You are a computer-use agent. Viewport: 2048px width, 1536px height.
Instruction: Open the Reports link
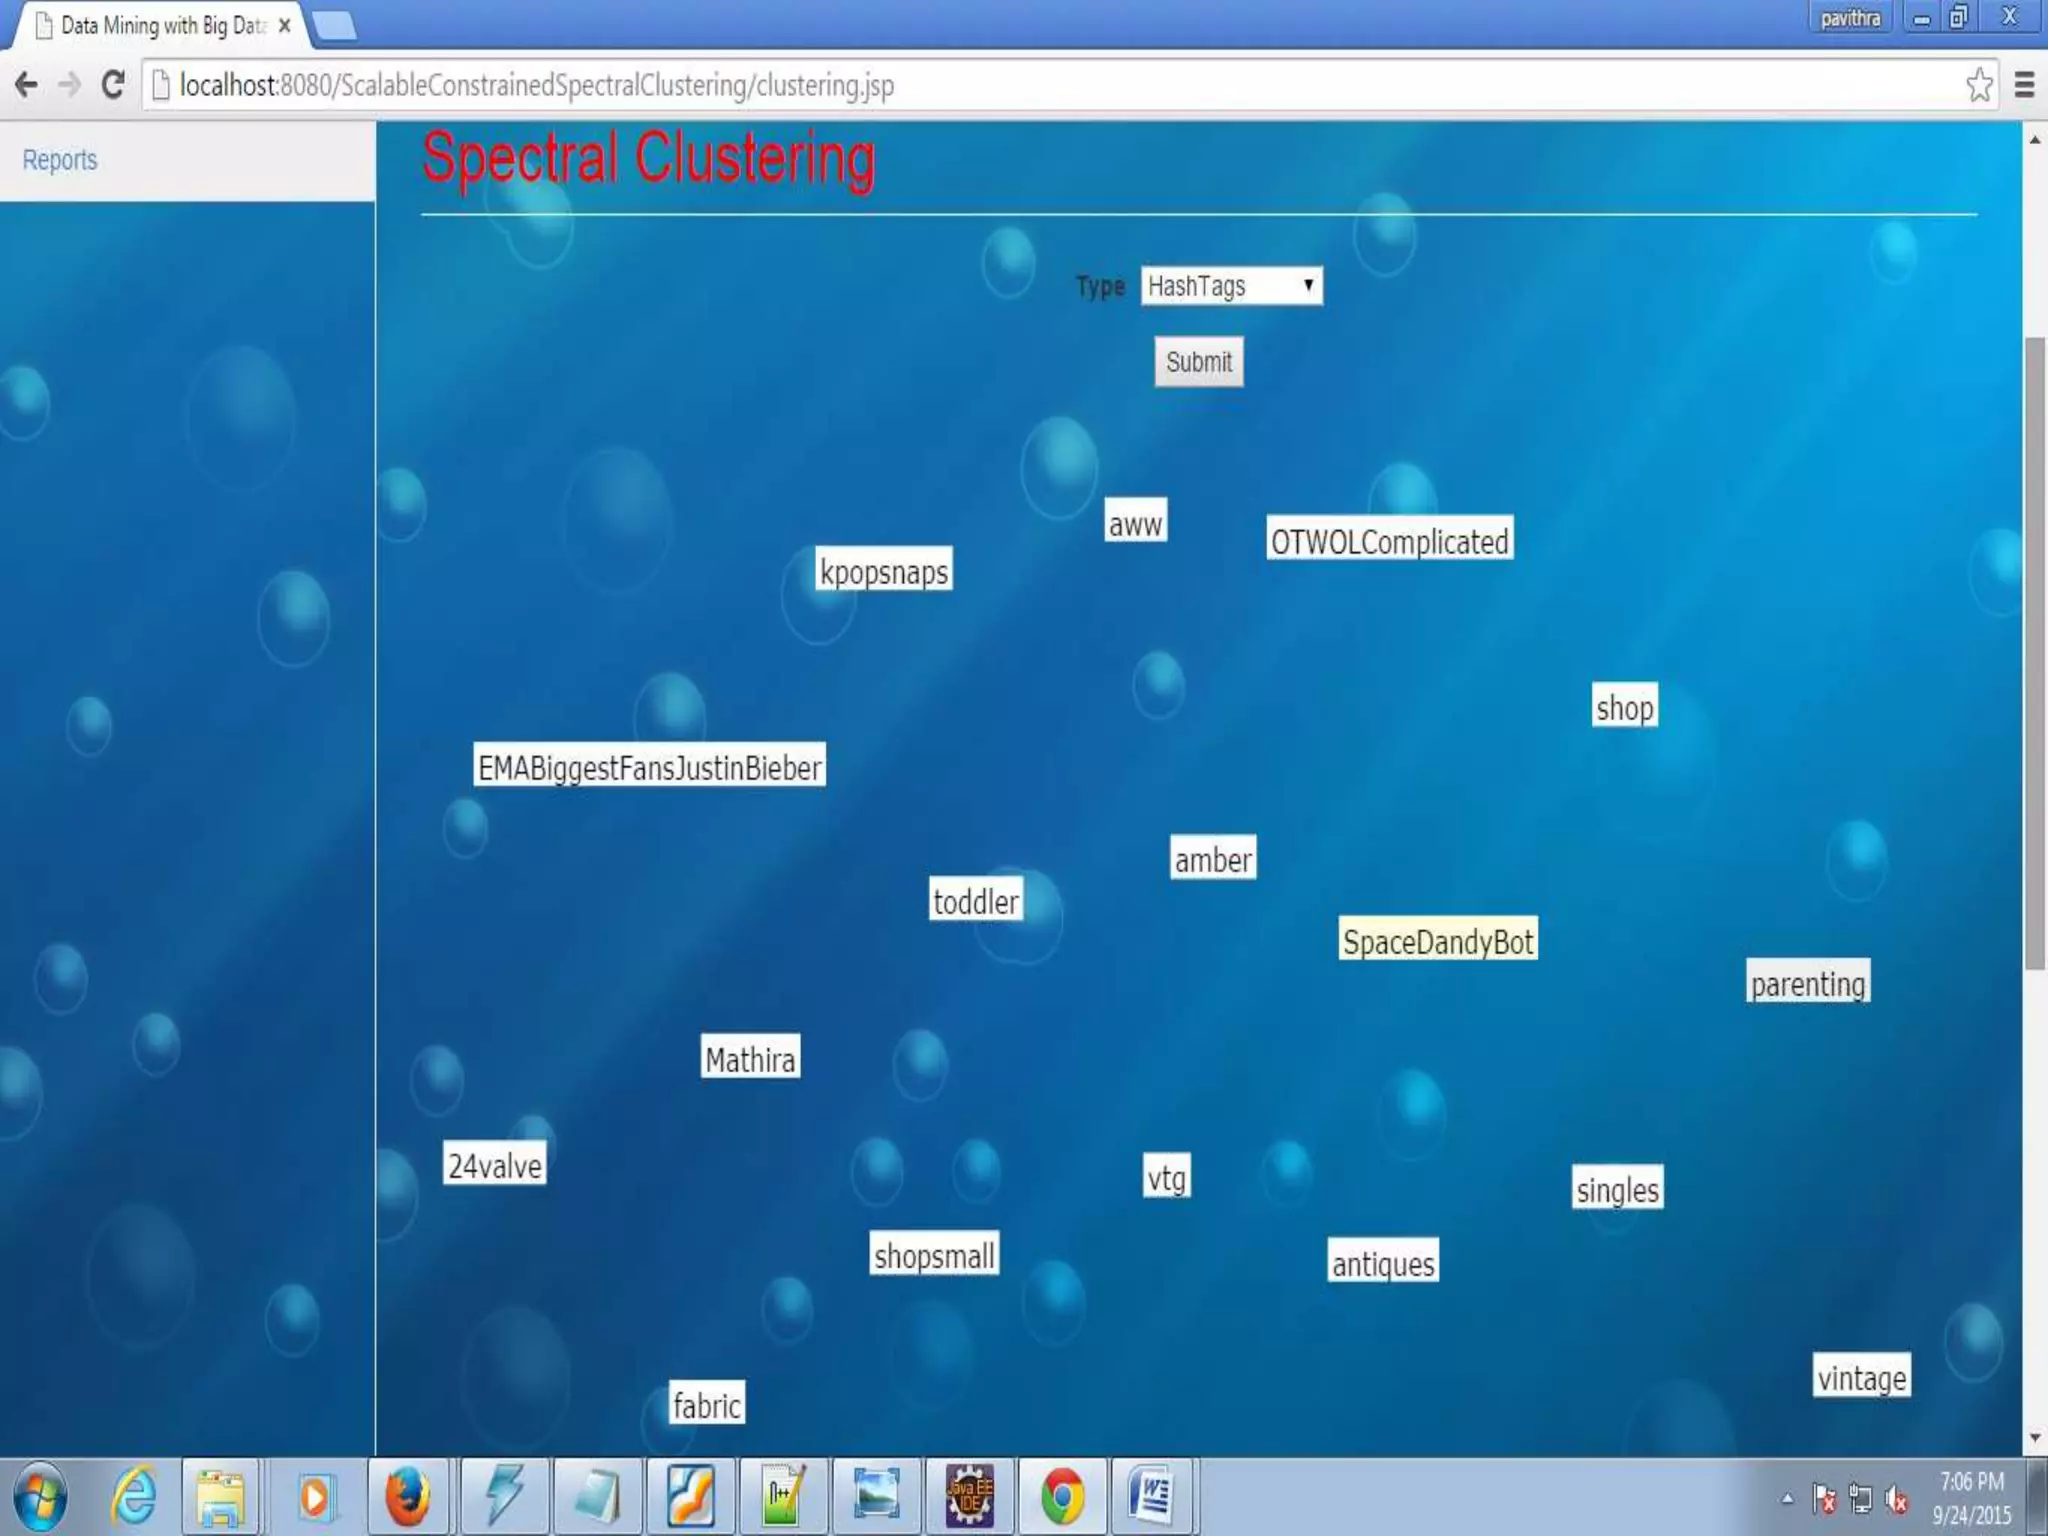60,160
